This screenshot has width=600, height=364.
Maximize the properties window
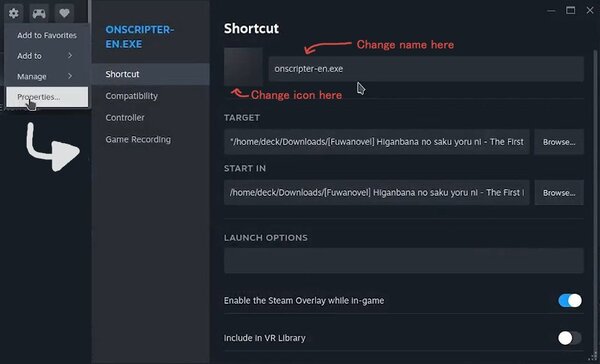570,10
